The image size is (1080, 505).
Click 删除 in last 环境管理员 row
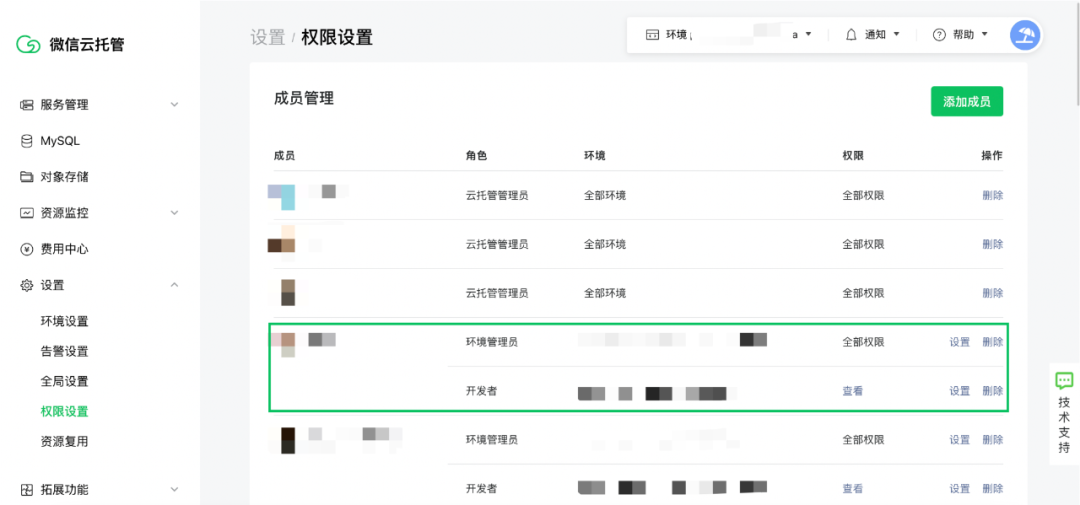point(993,440)
